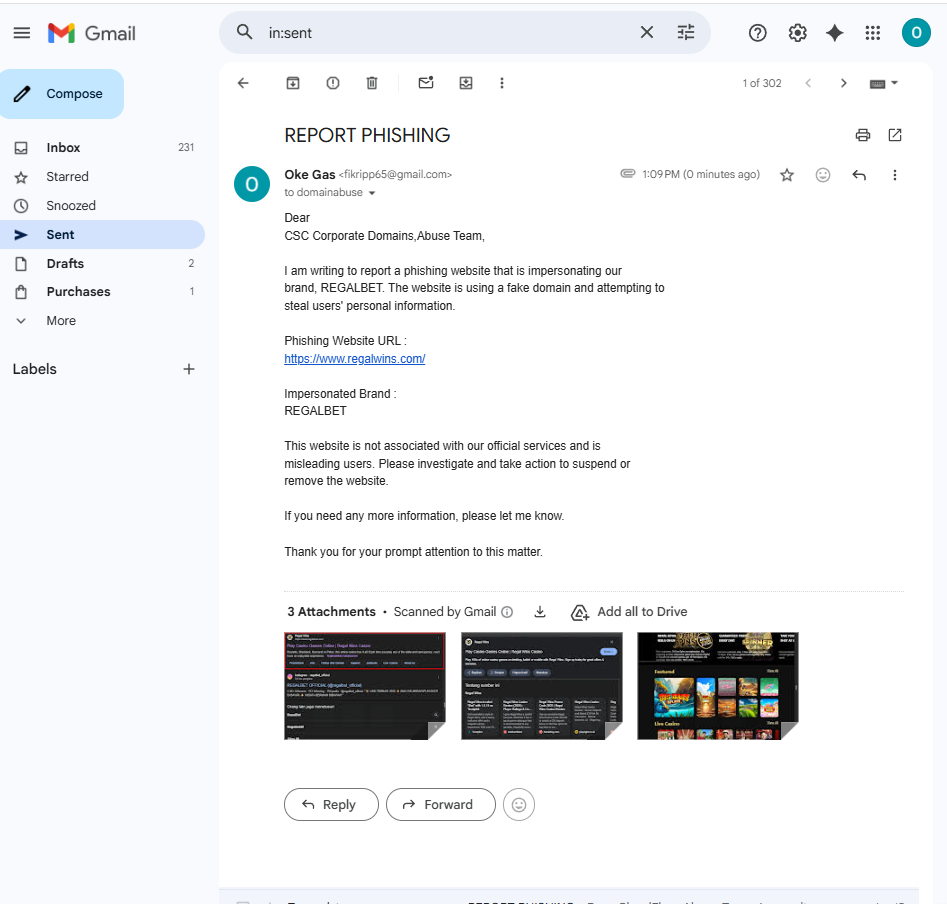Click the Gmail logo

point(92,33)
